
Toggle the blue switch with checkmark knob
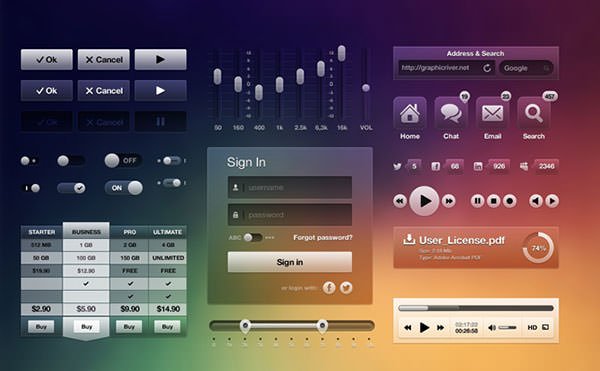71,188
